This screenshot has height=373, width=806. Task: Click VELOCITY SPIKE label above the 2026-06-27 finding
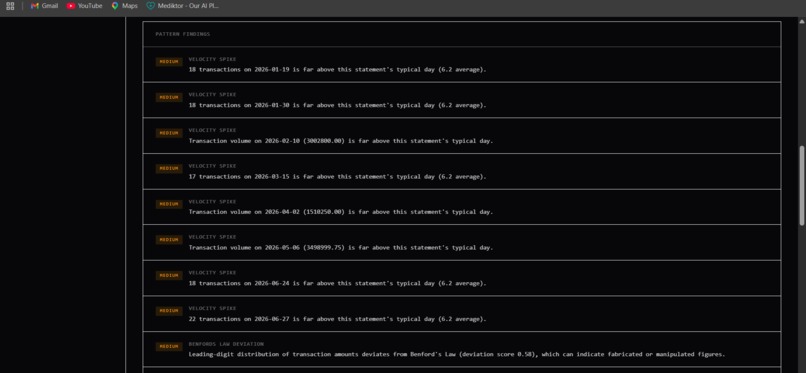coord(212,308)
